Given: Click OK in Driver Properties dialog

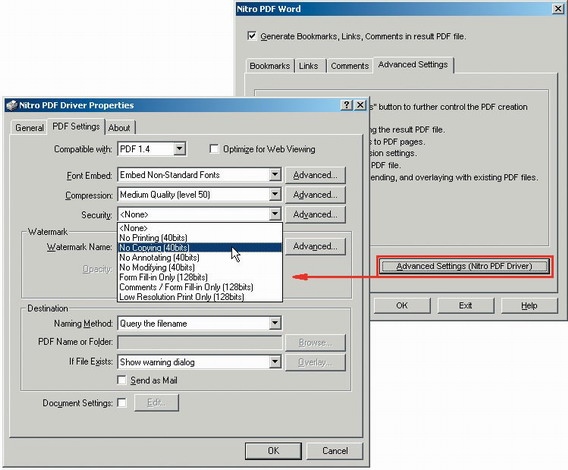Looking at the screenshot, I should tap(273, 451).
